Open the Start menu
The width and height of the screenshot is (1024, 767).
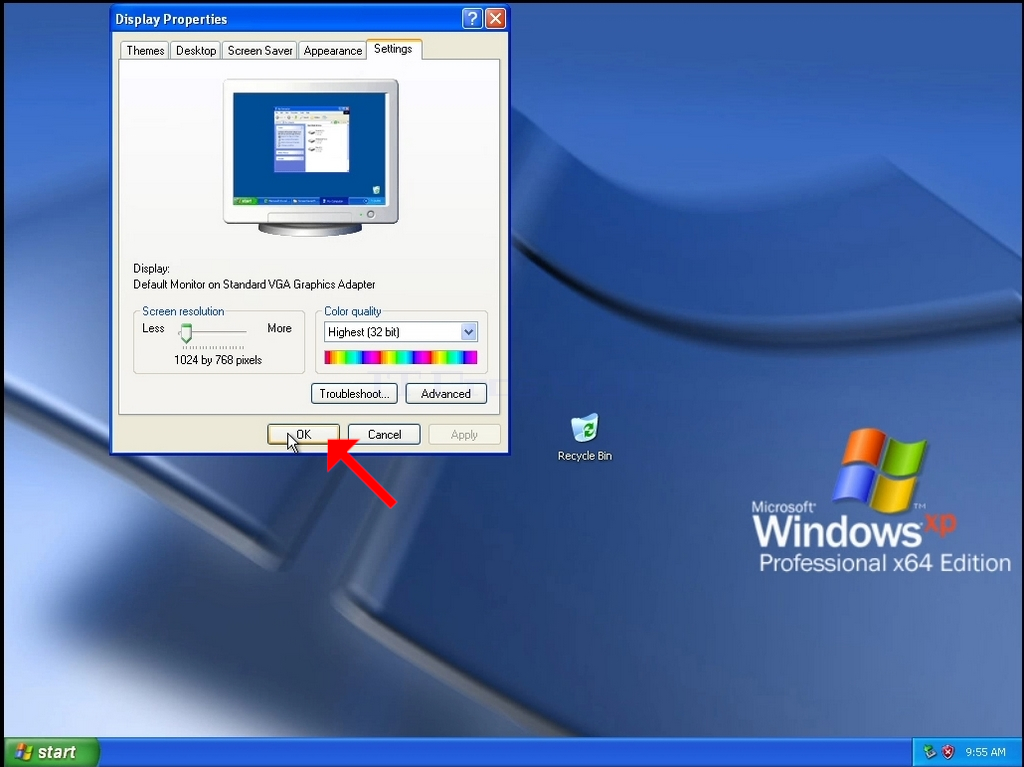[x=51, y=752]
